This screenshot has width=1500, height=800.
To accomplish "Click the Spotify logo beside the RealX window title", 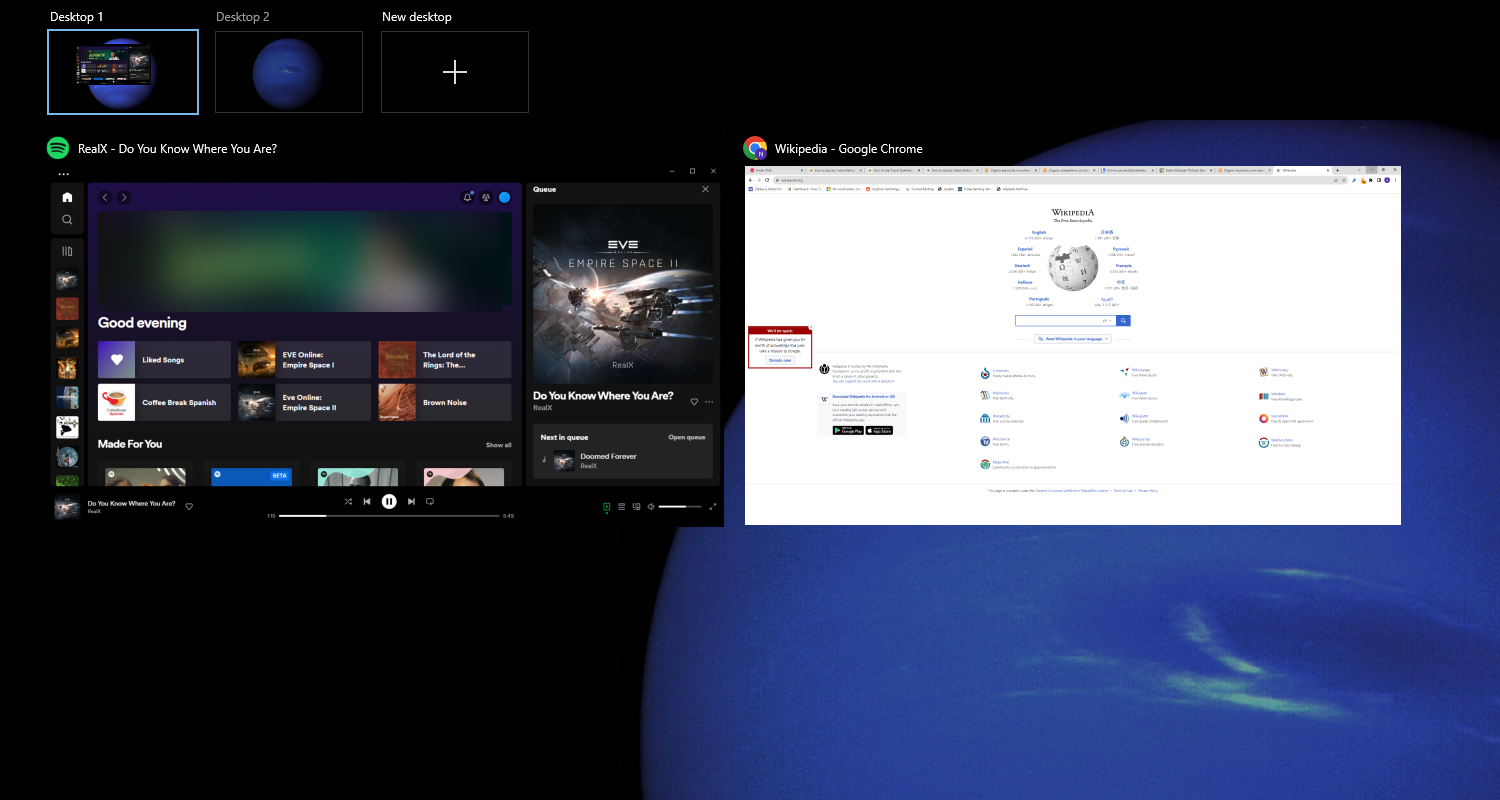I will (59, 148).
